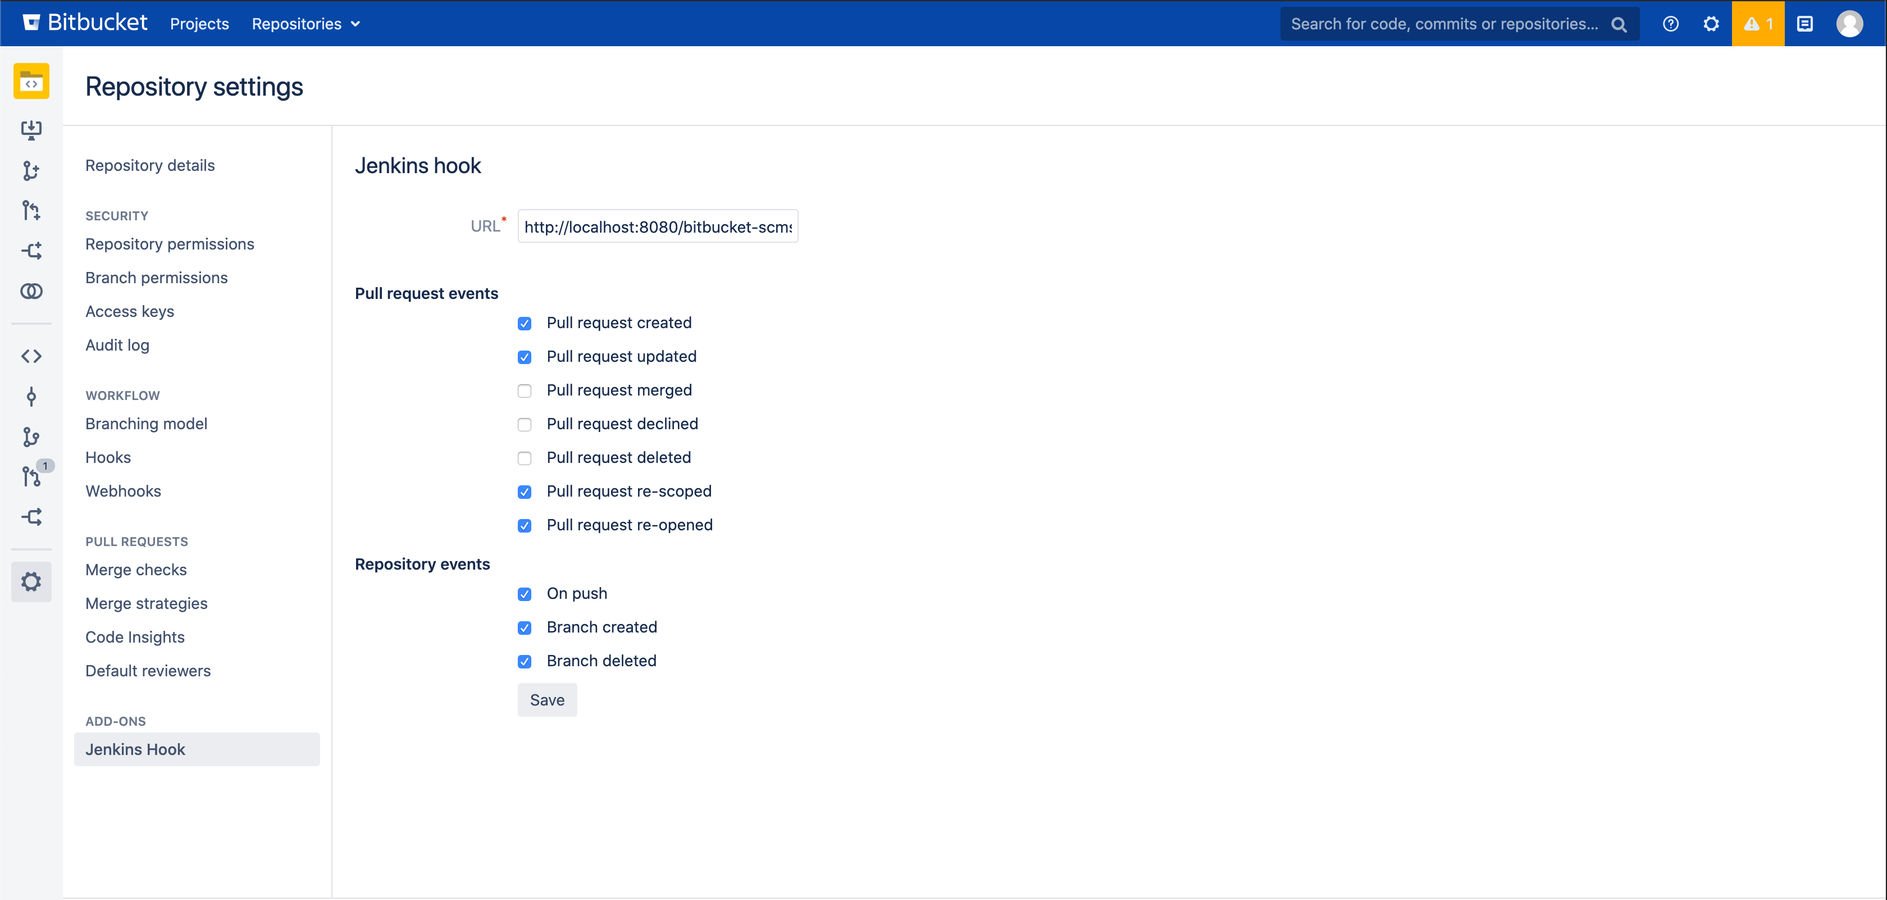Toggle Pull request re-opened checkbox

[524, 526]
